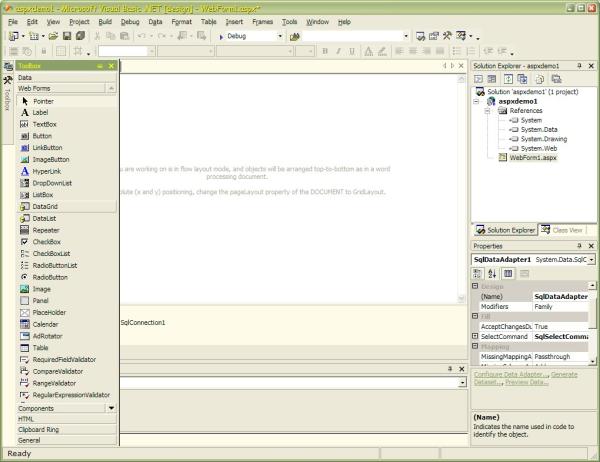This screenshot has width=600, height=462.
Task: Select the HyperLink control in Toolbox
Action: pos(67,171)
